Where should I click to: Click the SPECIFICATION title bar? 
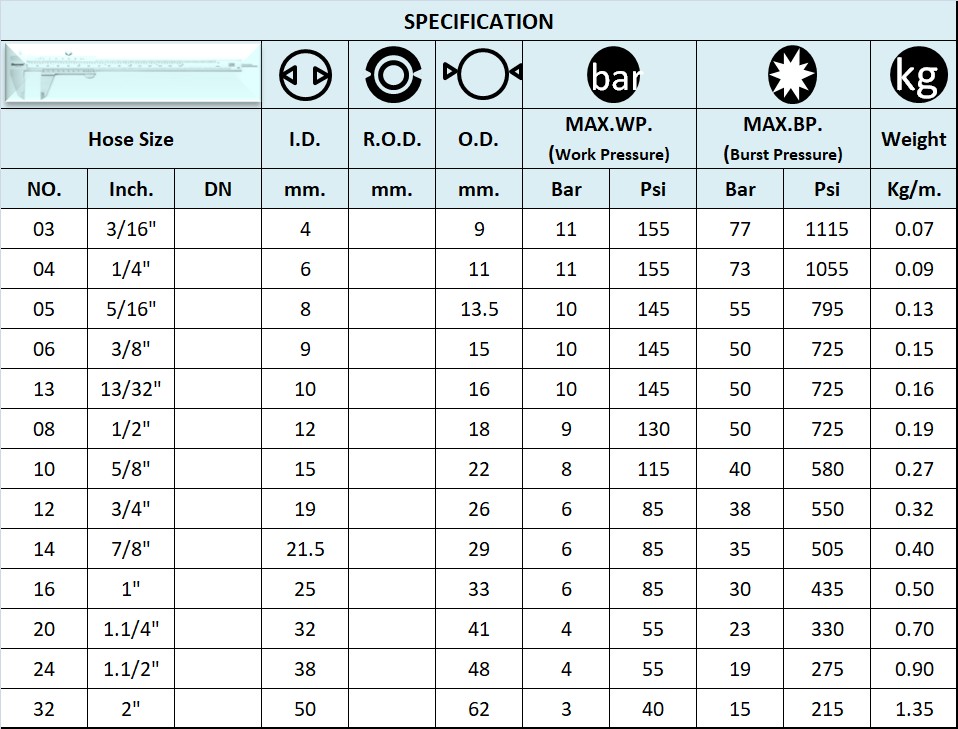[478, 21]
